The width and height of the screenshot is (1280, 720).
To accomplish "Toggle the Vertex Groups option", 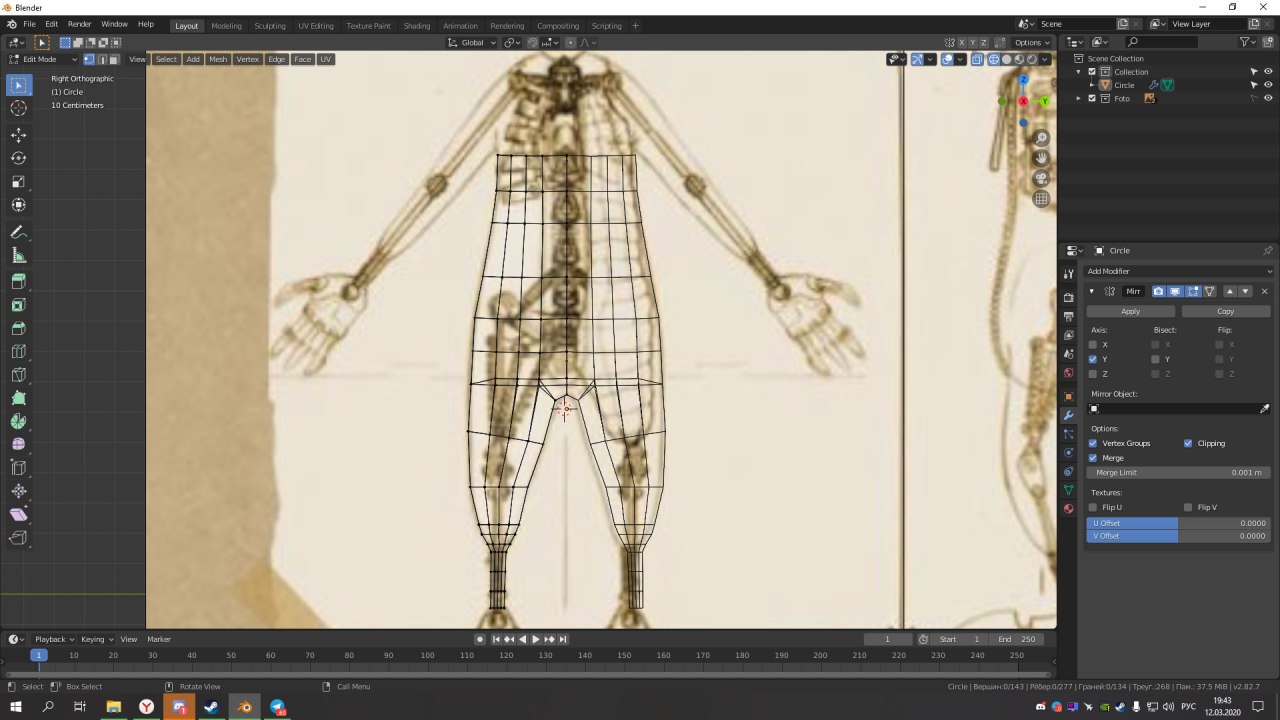I will click(1093, 443).
